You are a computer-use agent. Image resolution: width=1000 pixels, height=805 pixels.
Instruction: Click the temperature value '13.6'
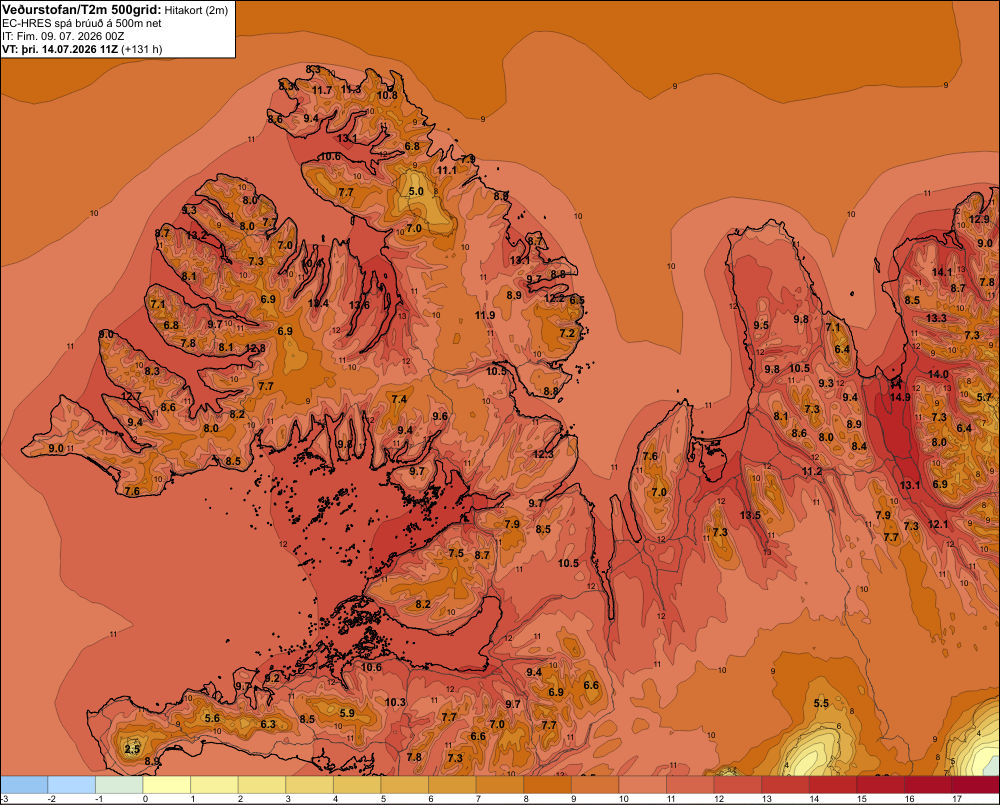click(x=359, y=305)
